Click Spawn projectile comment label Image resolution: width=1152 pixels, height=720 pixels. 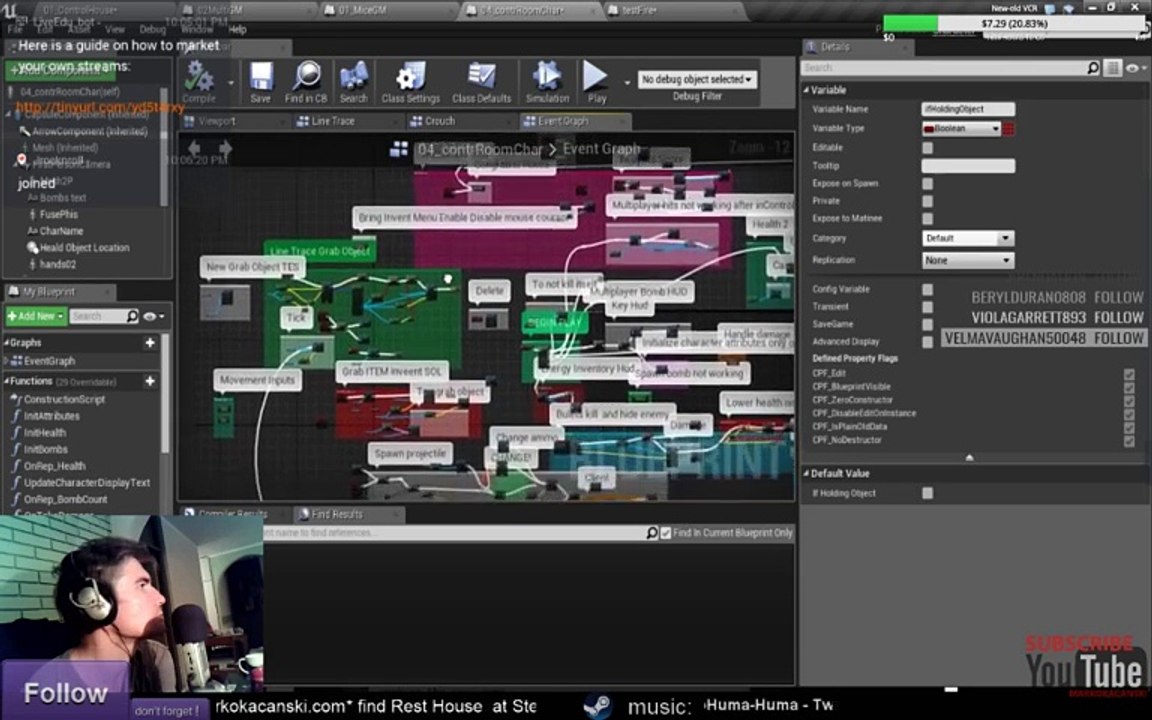click(x=411, y=454)
